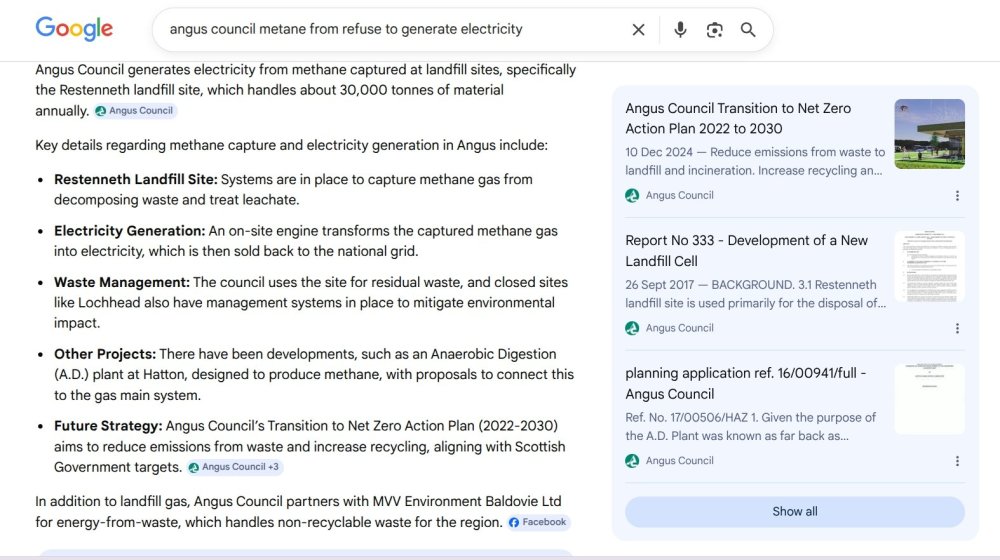
Task: Open search by image camera icon
Action: coord(714,29)
